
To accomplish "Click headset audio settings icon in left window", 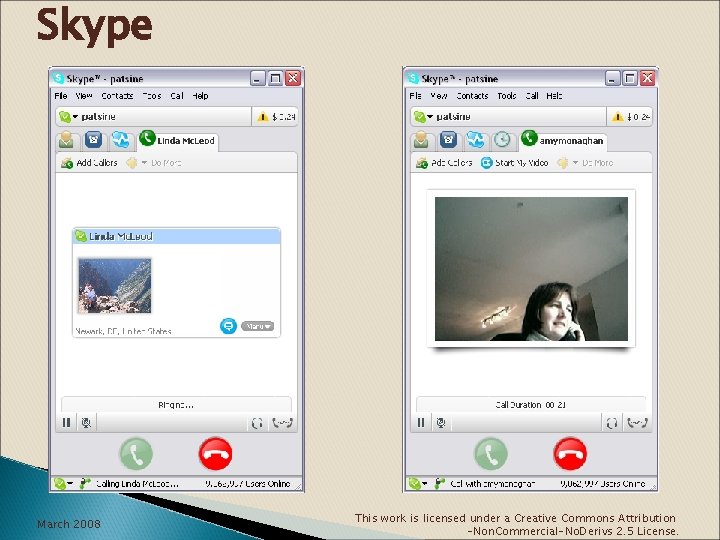I will pos(257,423).
